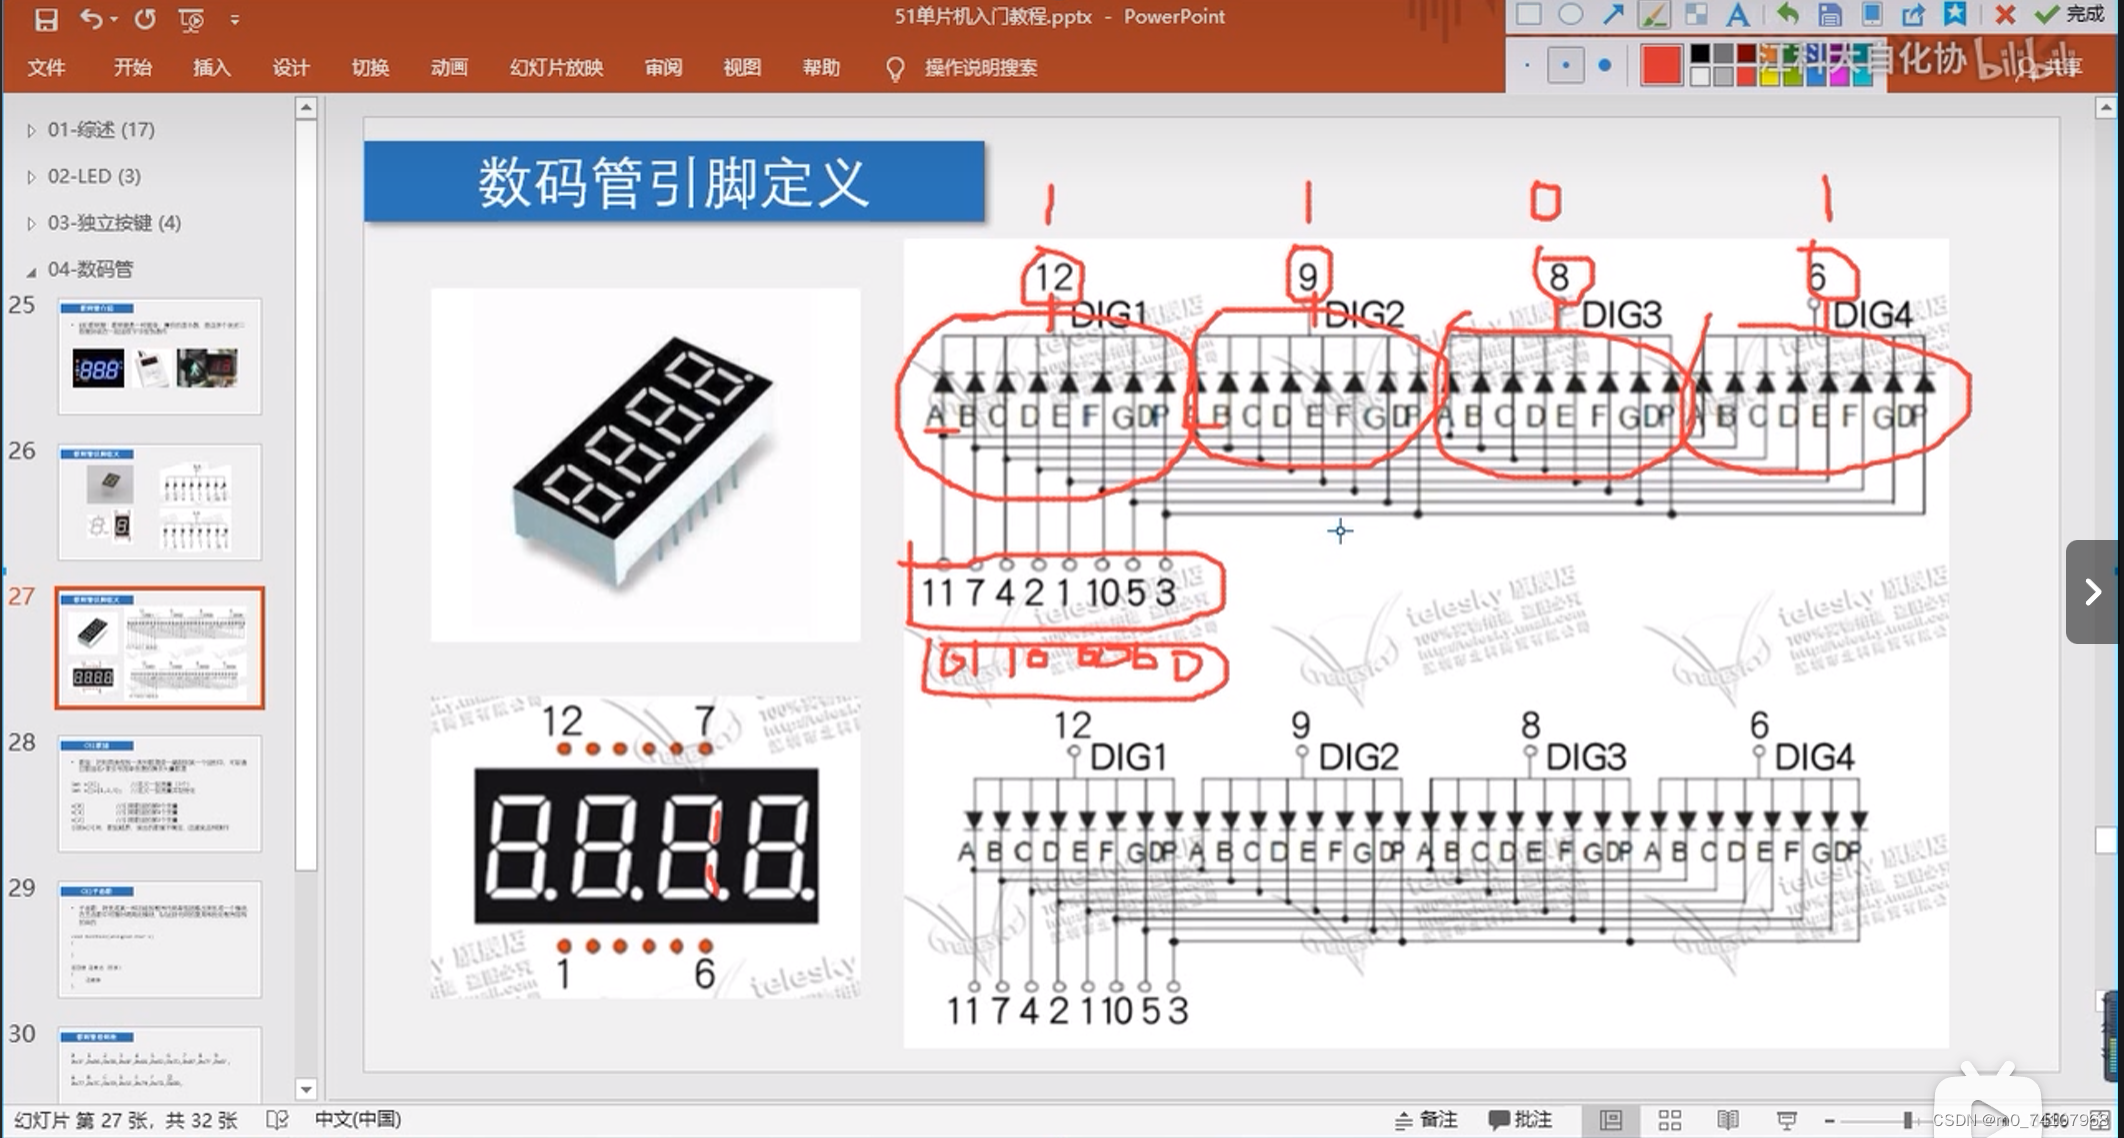Open slide sorter view in status bar
This screenshot has height=1138, width=2124.
(x=1669, y=1120)
